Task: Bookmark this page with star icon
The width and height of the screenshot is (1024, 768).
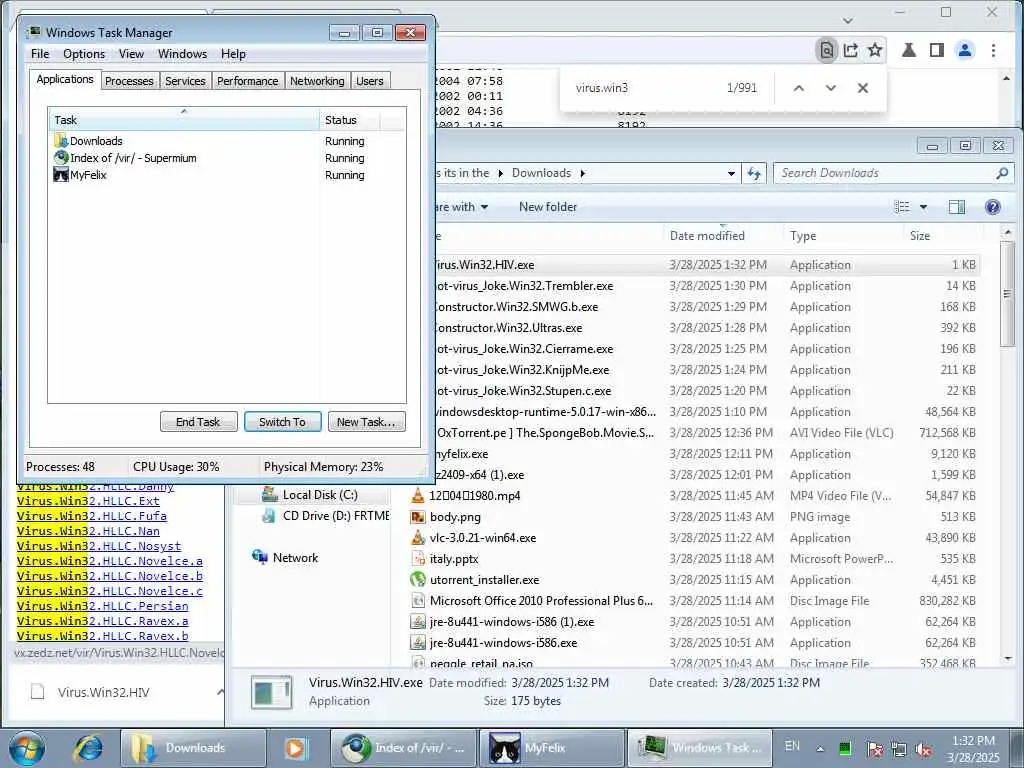Action: [x=875, y=50]
